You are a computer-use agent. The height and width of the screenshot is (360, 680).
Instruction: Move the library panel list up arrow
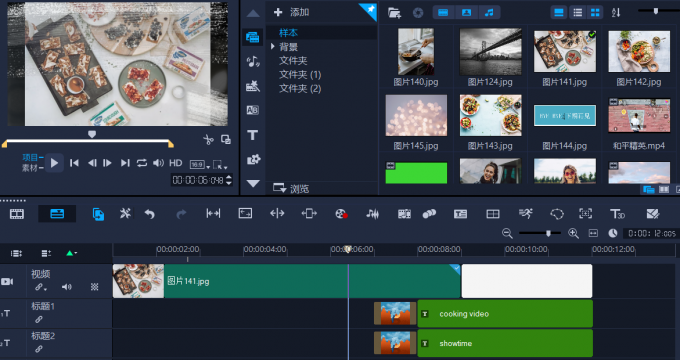click(253, 13)
